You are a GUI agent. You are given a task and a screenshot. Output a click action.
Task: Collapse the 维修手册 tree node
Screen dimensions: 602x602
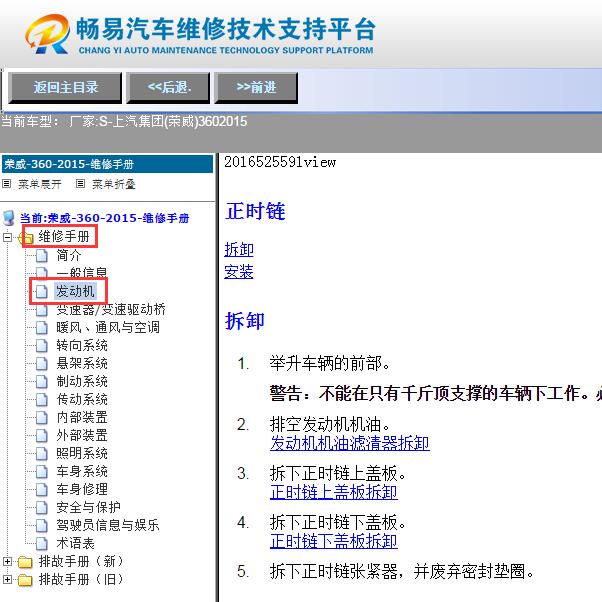click(7, 238)
